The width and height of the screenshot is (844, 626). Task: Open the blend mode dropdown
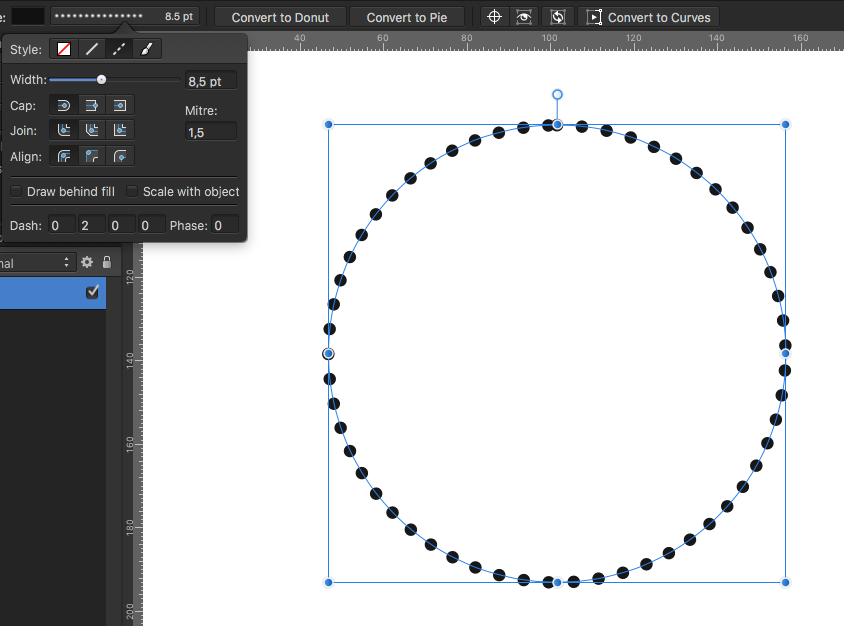[36, 263]
